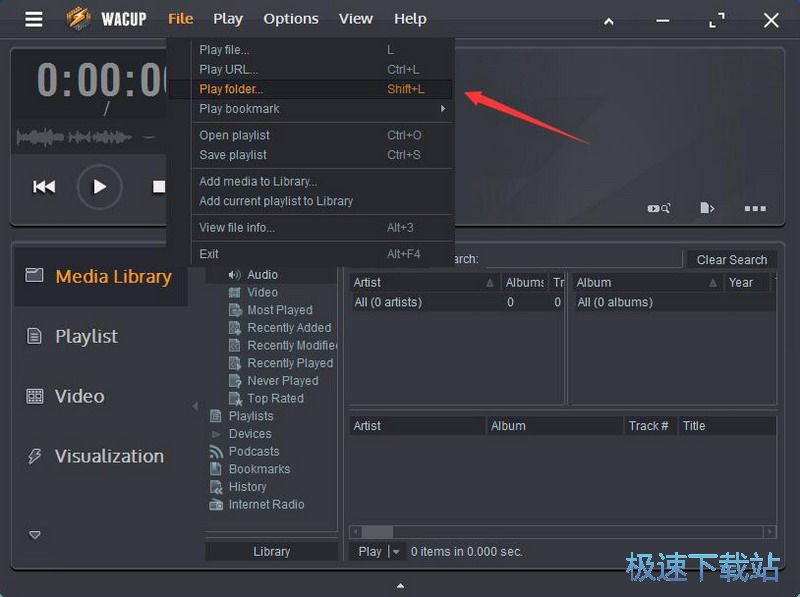Jump to previous track

click(44, 186)
